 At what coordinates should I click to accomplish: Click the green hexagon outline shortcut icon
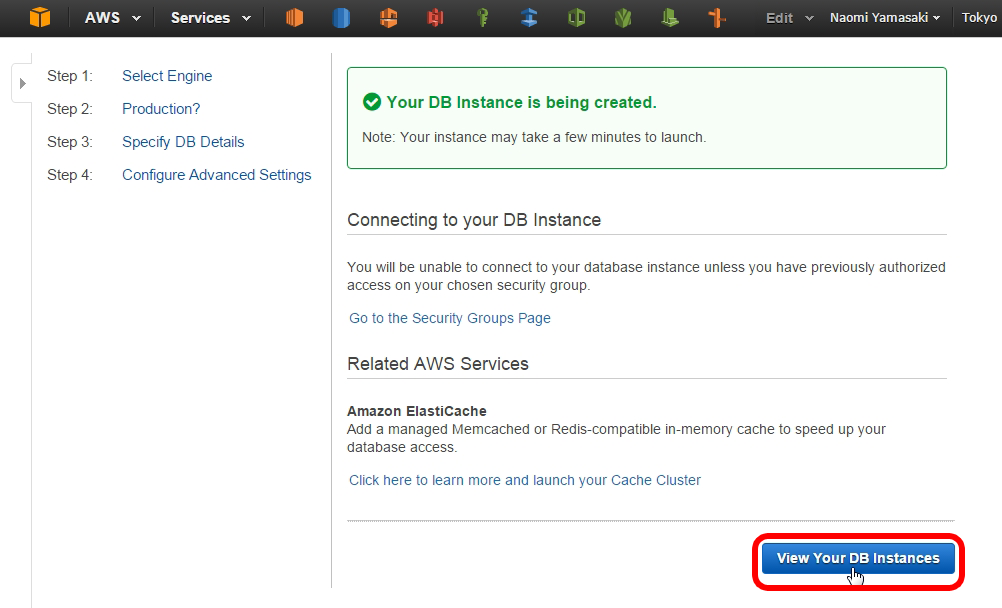[576, 17]
